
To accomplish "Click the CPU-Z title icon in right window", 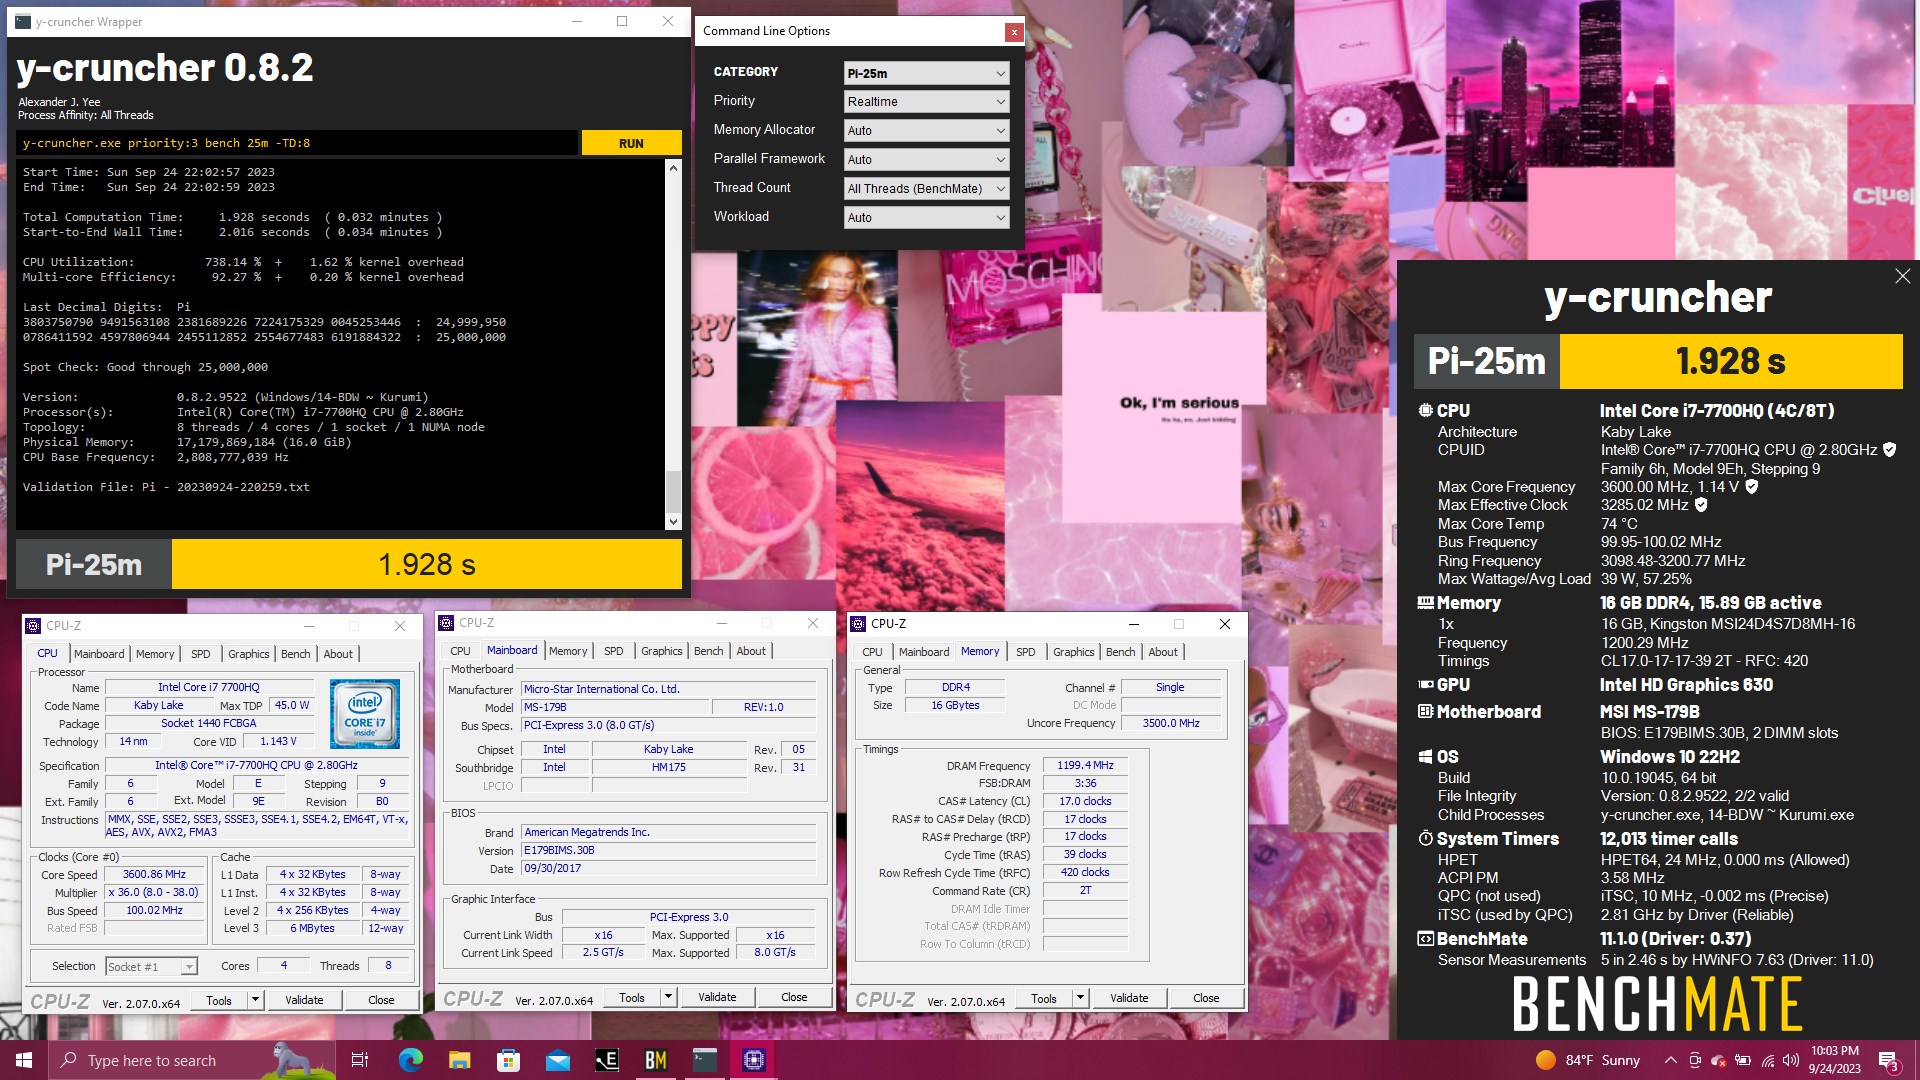I will click(x=858, y=624).
